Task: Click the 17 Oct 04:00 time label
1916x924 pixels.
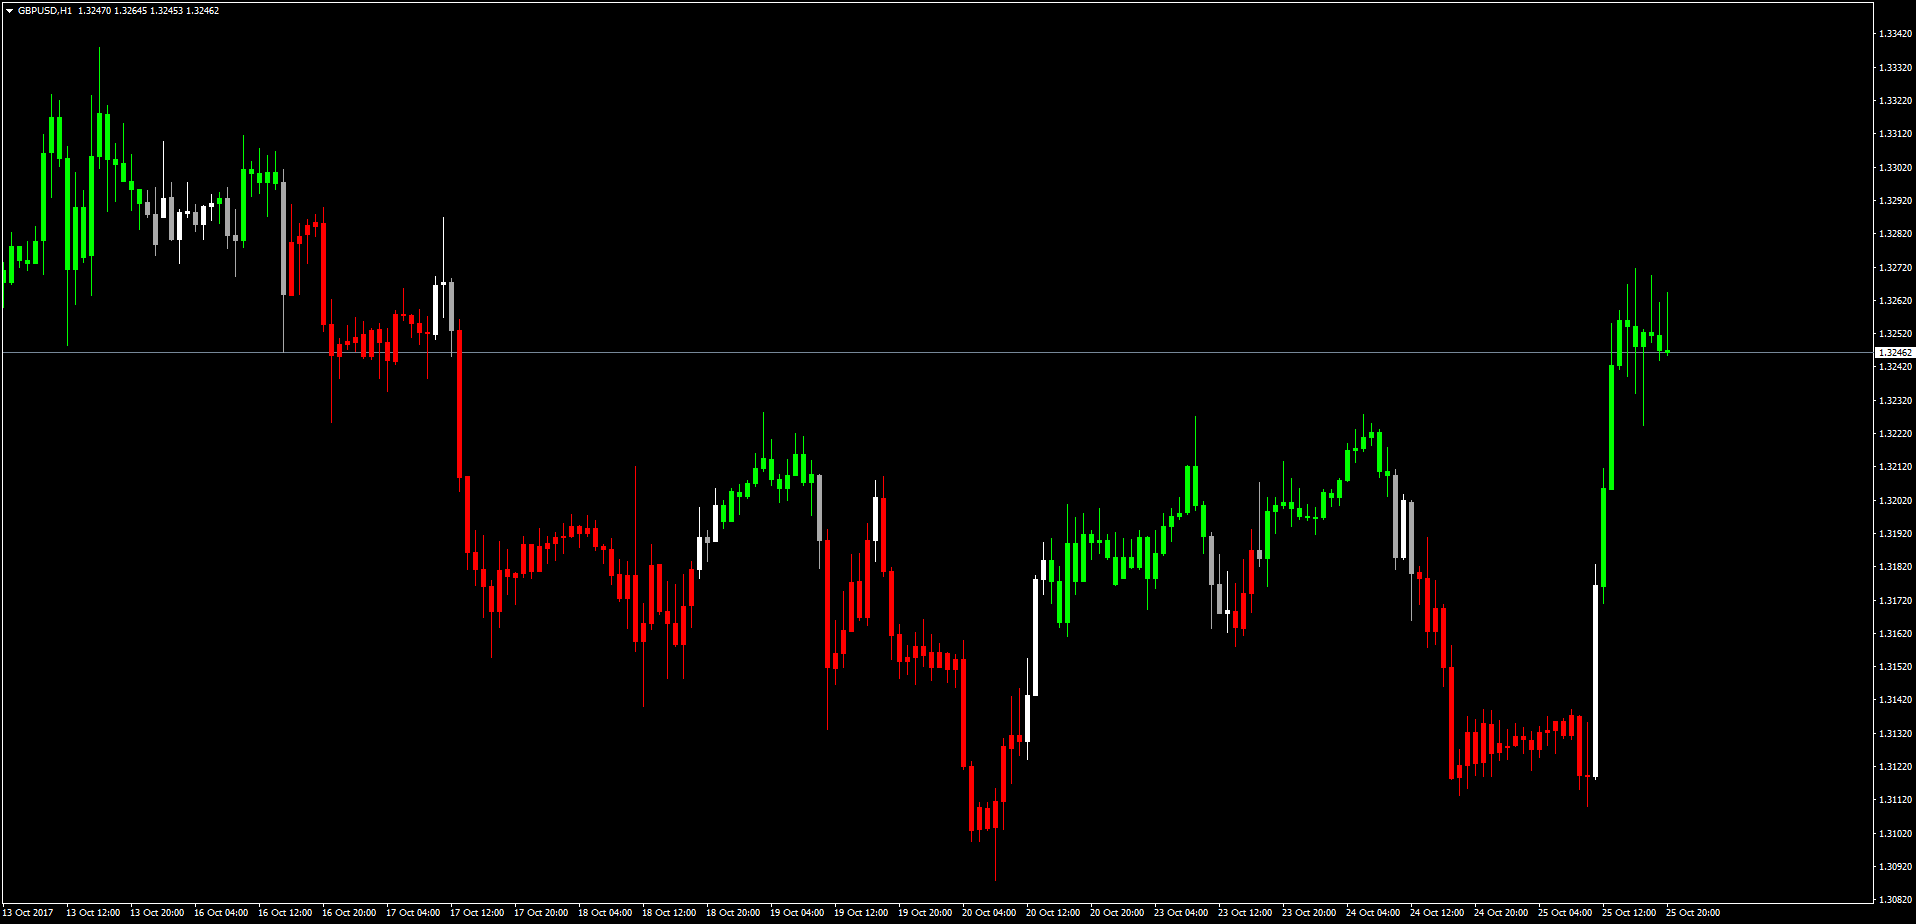Action: click(413, 913)
